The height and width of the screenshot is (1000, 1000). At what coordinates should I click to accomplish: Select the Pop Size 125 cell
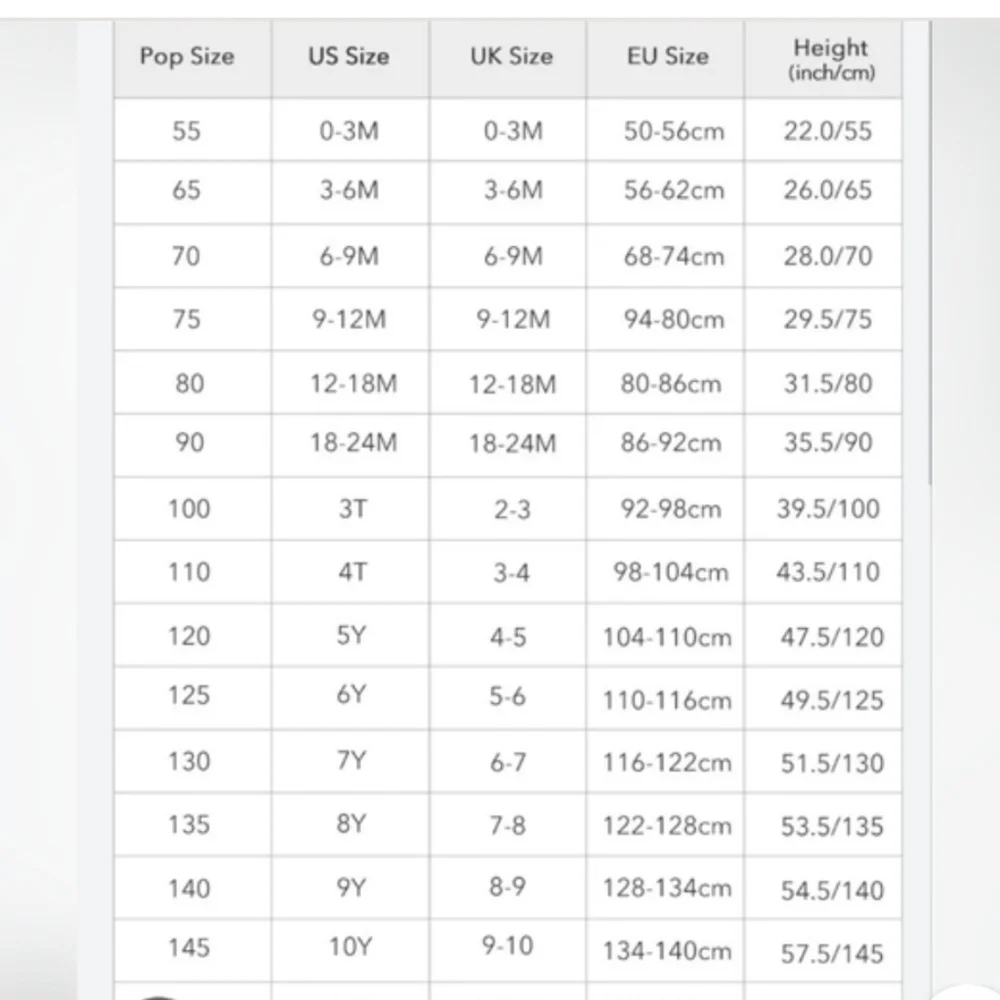[x=189, y=695]
